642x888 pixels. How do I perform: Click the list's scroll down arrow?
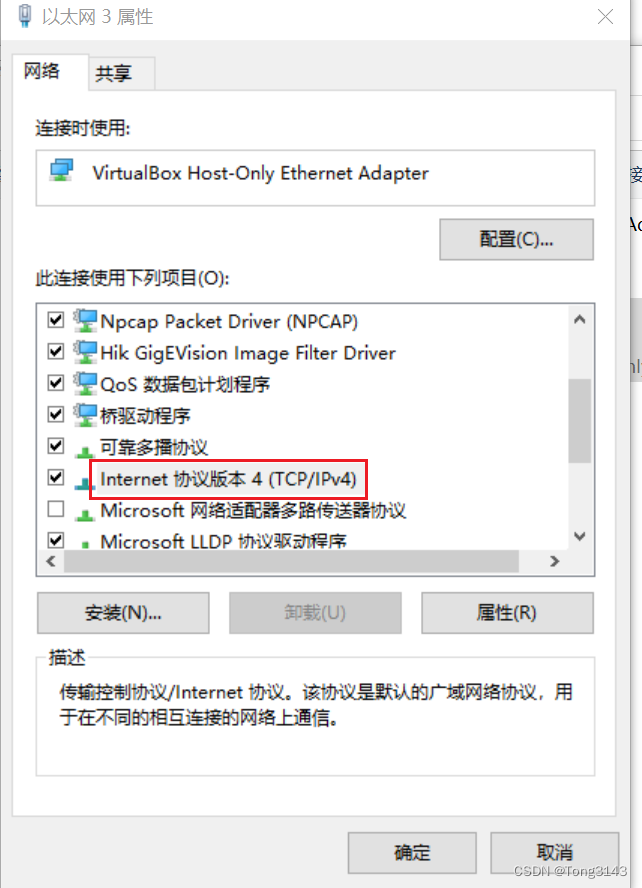(x=580, y=536)
